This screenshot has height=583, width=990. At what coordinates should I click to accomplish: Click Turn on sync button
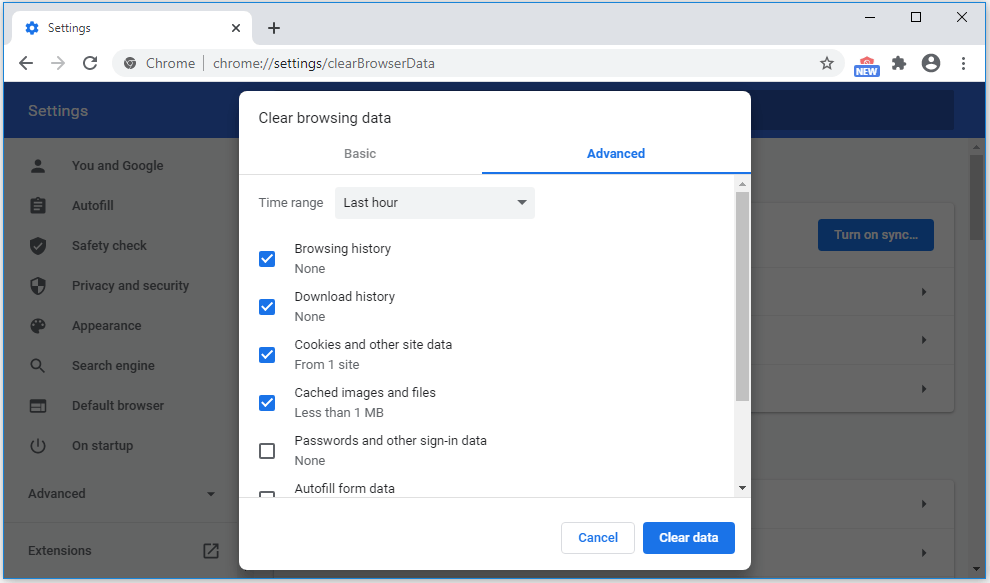(875, 235)
